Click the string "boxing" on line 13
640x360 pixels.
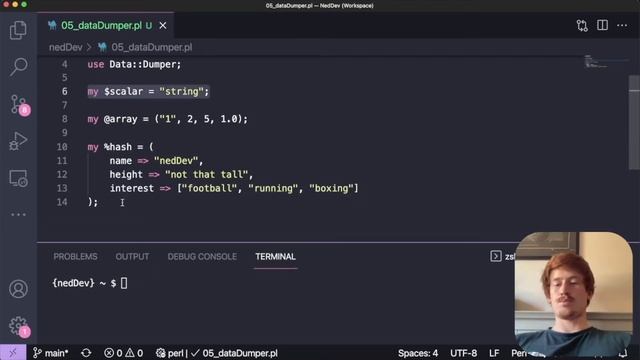coord(331,189)
